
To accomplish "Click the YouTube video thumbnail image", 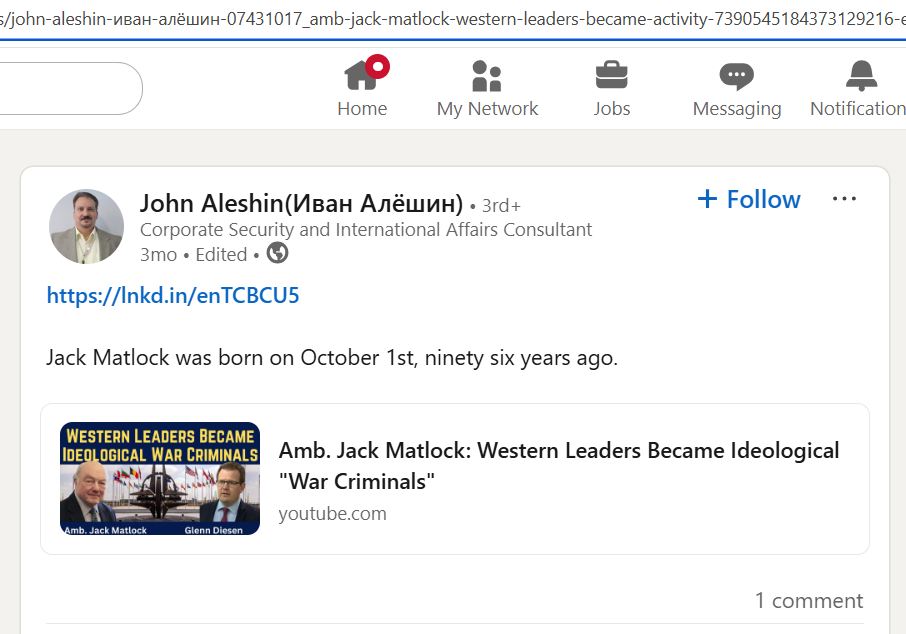I will point(160,478).
